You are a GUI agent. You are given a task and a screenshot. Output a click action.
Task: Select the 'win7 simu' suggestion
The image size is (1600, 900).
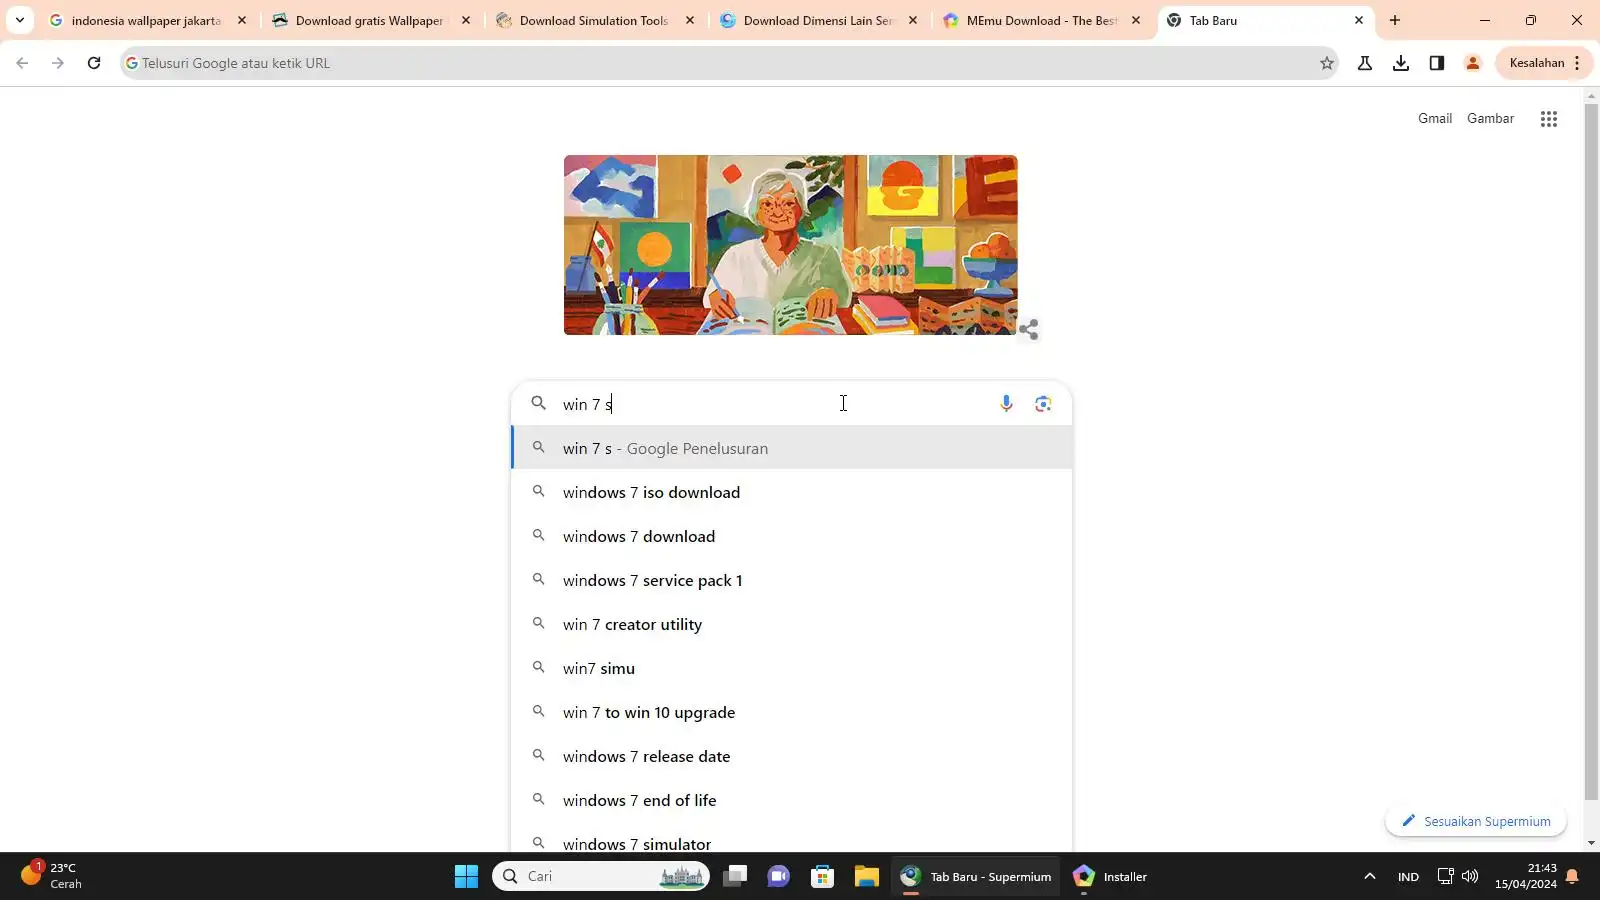(792, 668)
